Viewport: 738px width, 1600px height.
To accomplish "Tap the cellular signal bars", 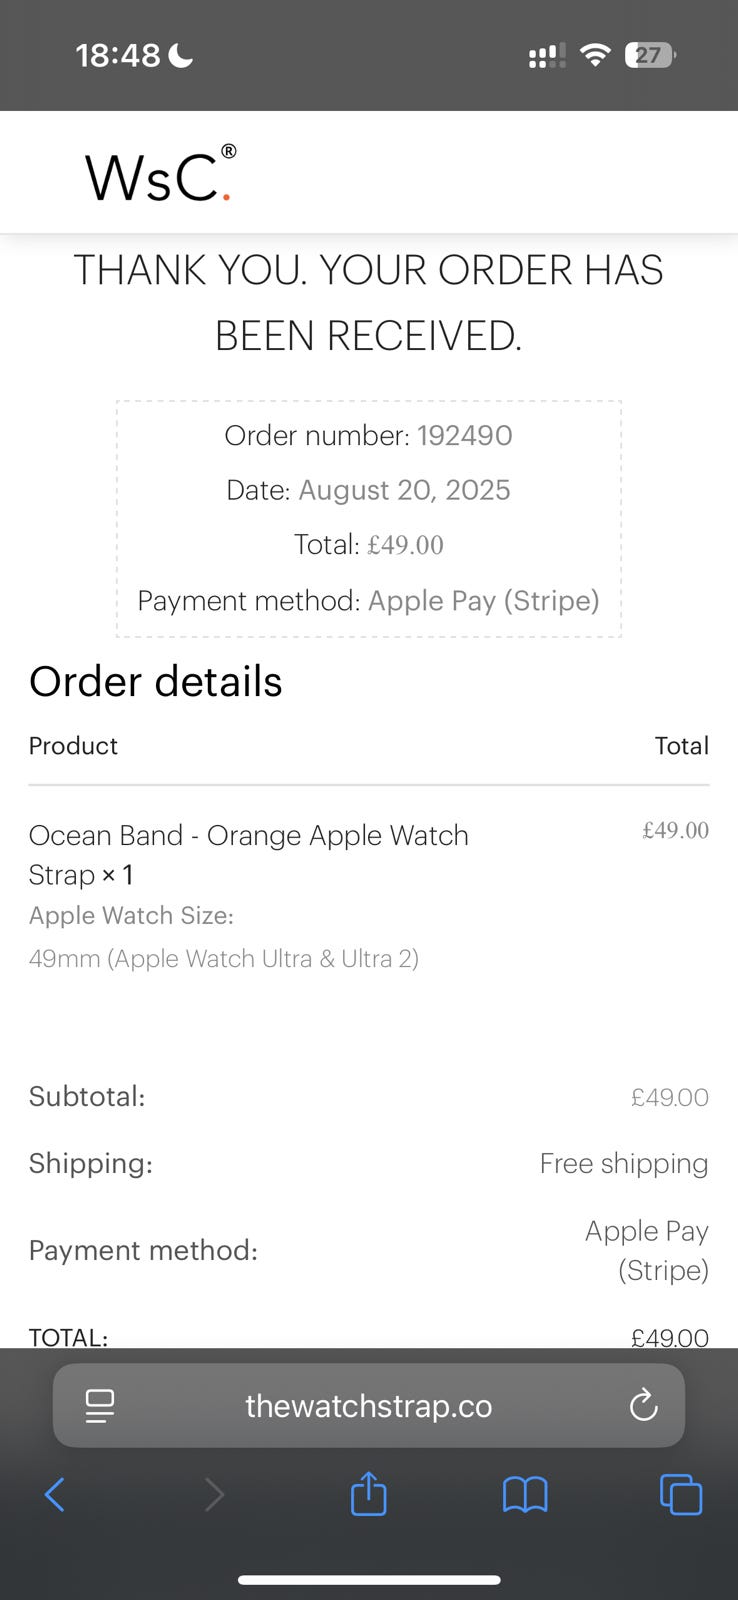I will 546,56.
